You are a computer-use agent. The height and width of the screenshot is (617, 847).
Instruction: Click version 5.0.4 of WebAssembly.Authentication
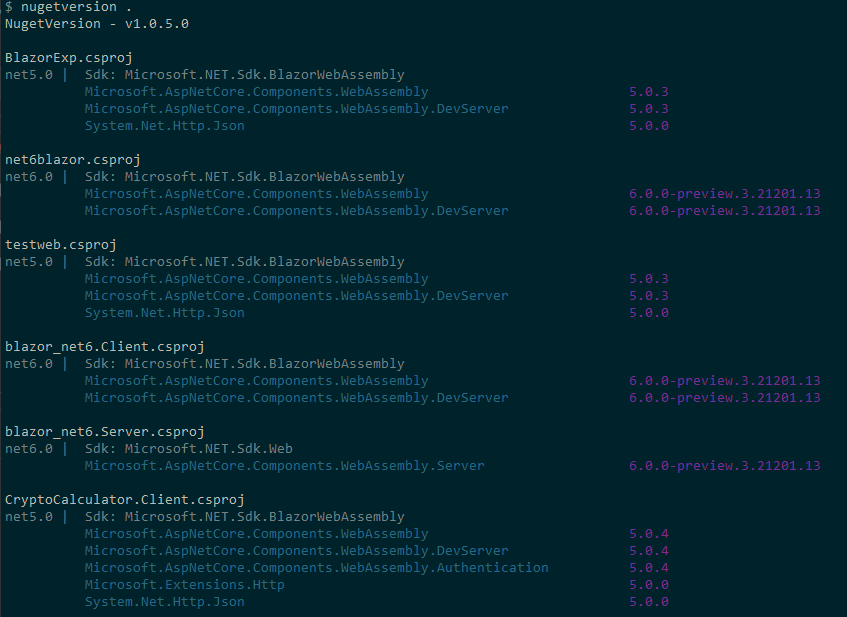coord(649,568)
